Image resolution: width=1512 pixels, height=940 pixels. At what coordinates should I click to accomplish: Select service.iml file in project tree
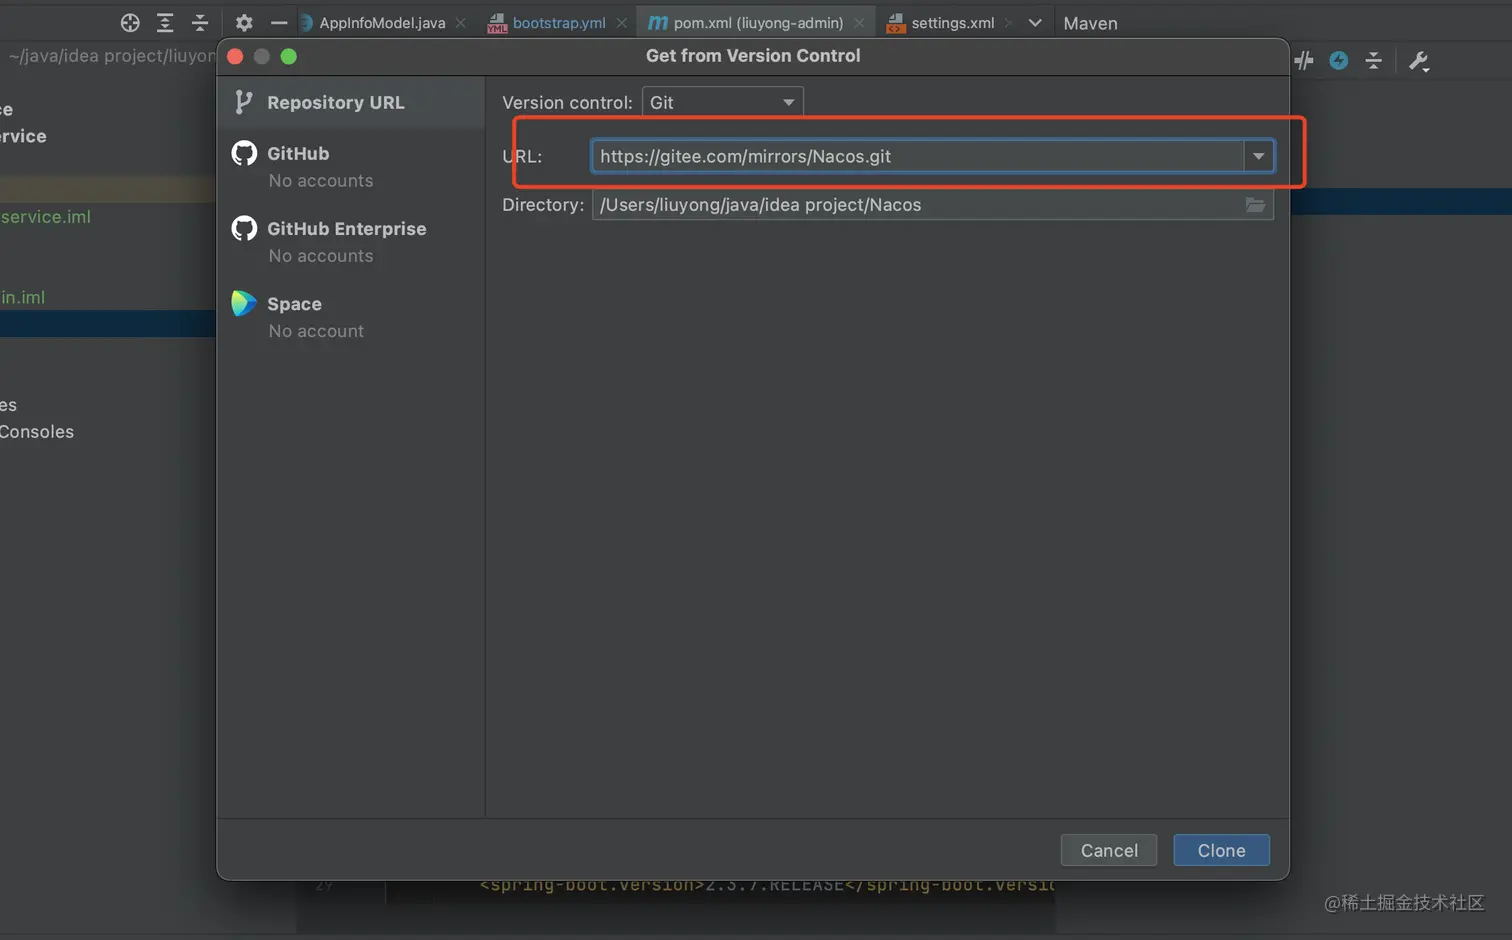46,217
